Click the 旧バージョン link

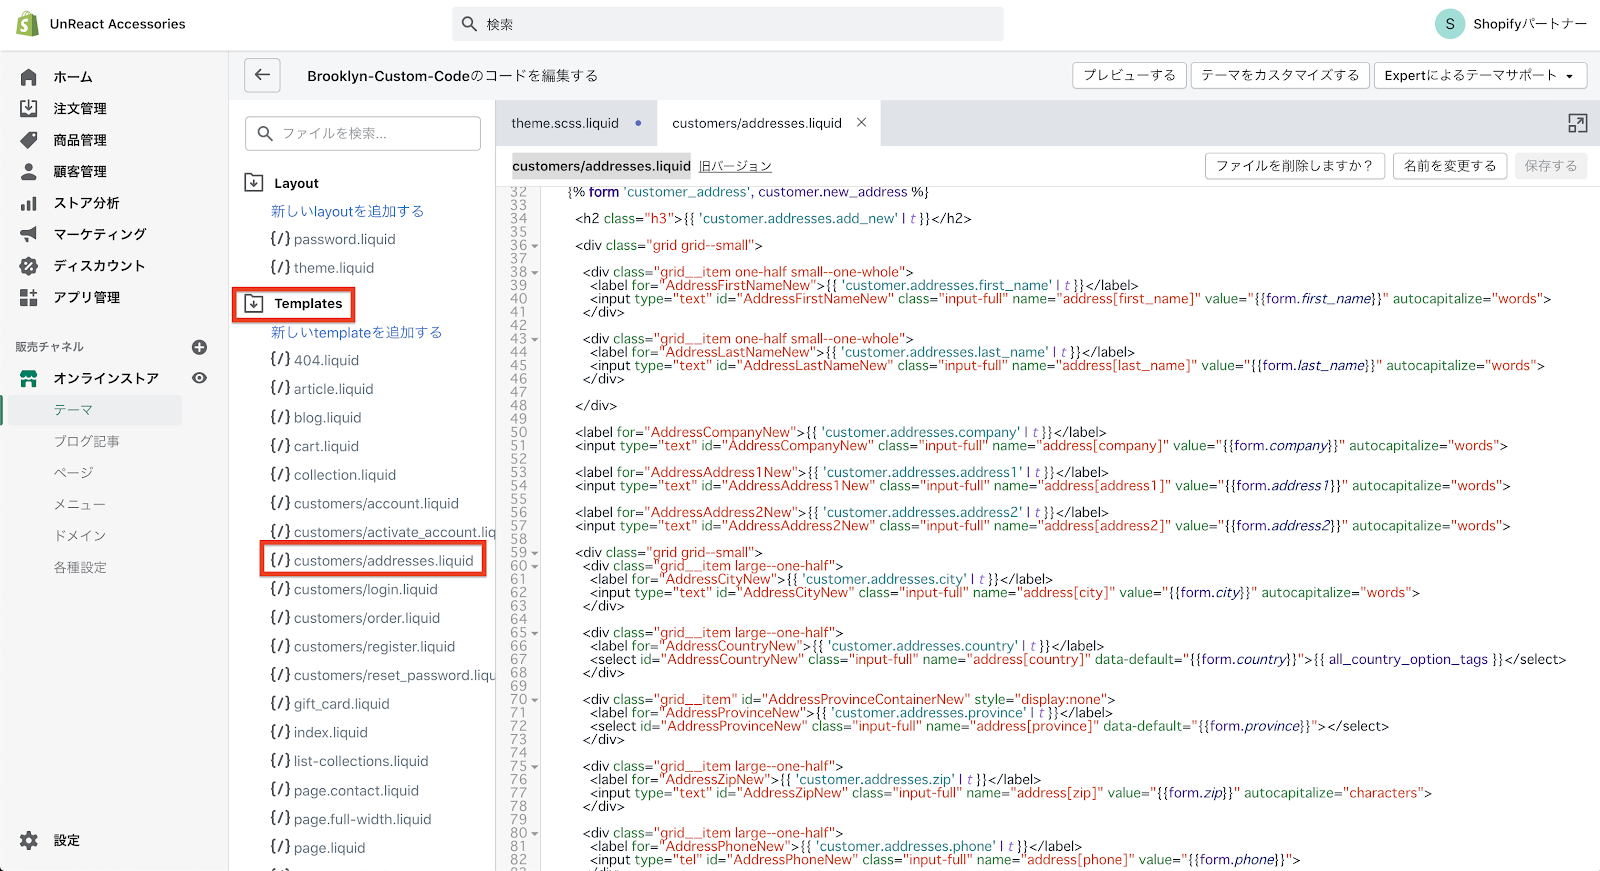(735, 166)
